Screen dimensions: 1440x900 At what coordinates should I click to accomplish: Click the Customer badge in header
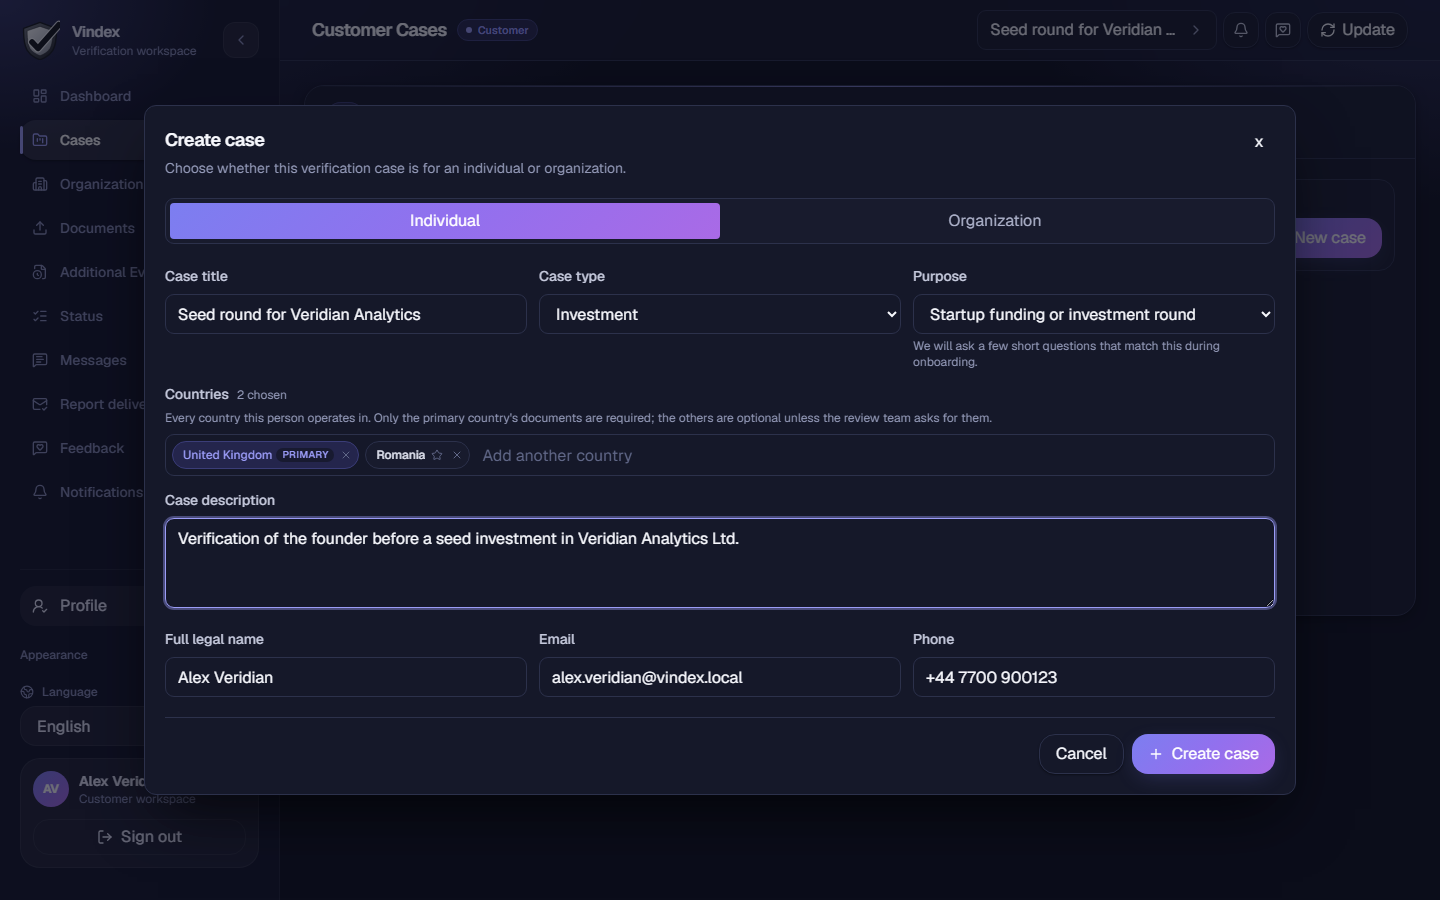point(497,30)
